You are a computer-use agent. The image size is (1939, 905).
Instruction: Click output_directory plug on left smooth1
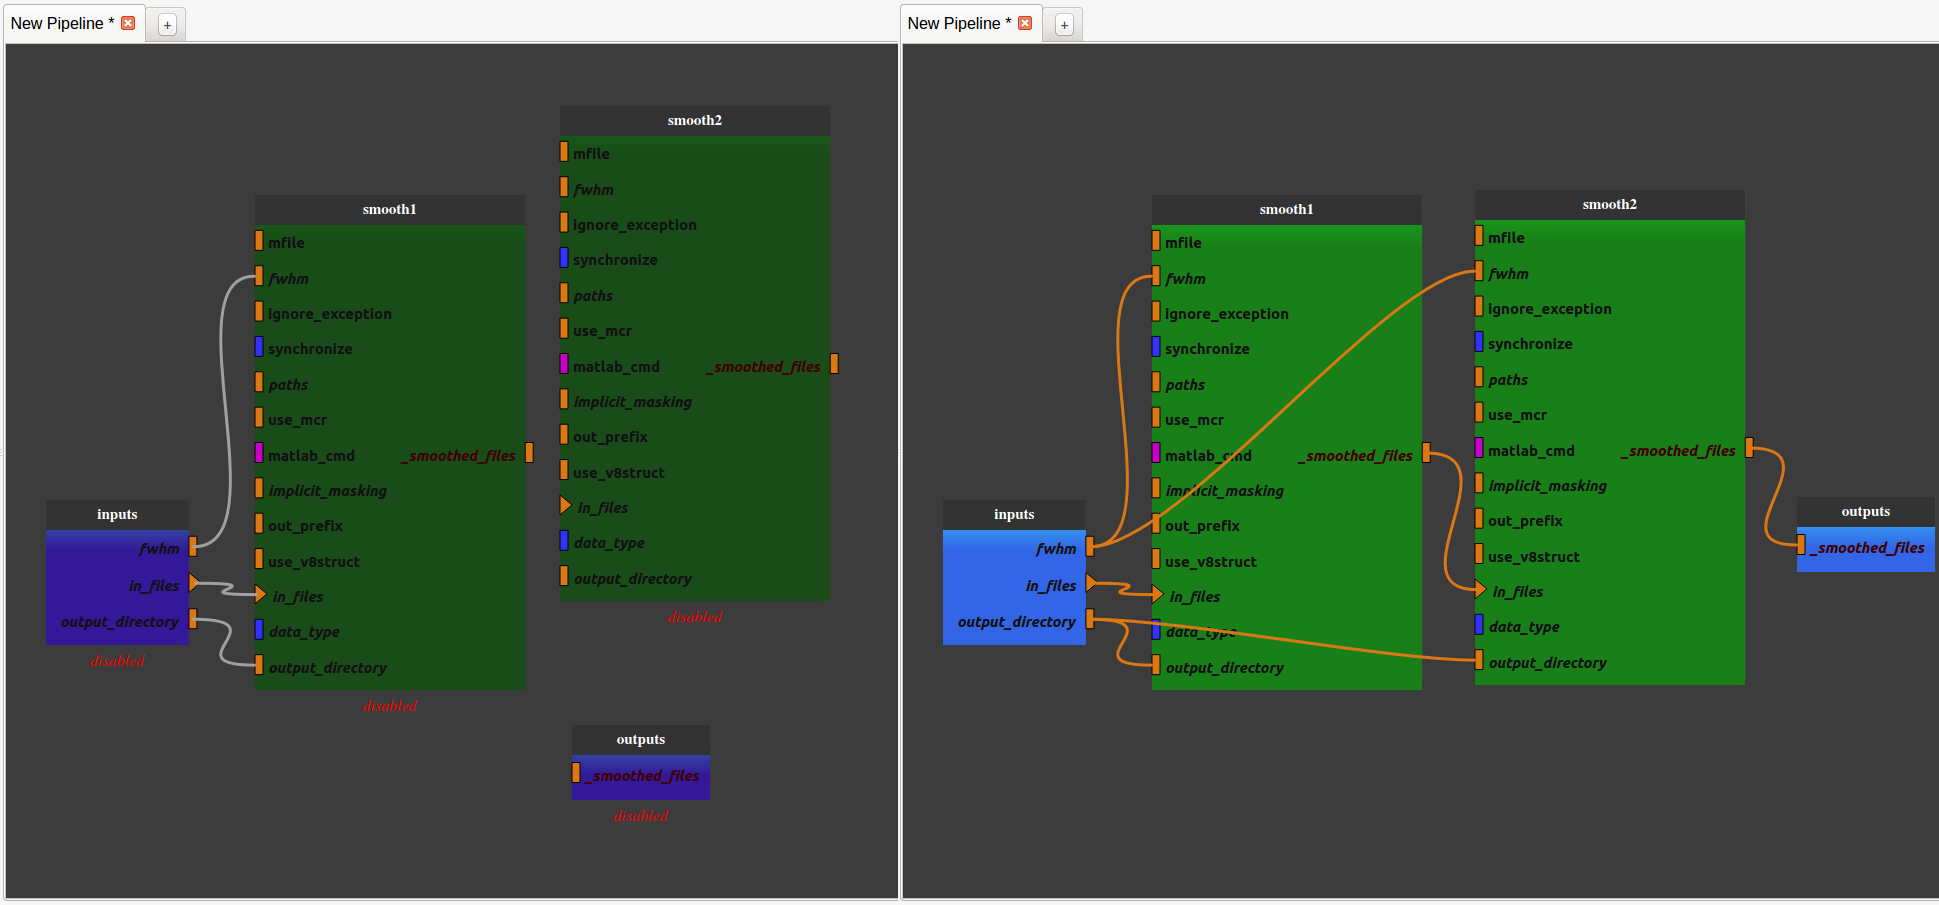(x=259, y=665)
